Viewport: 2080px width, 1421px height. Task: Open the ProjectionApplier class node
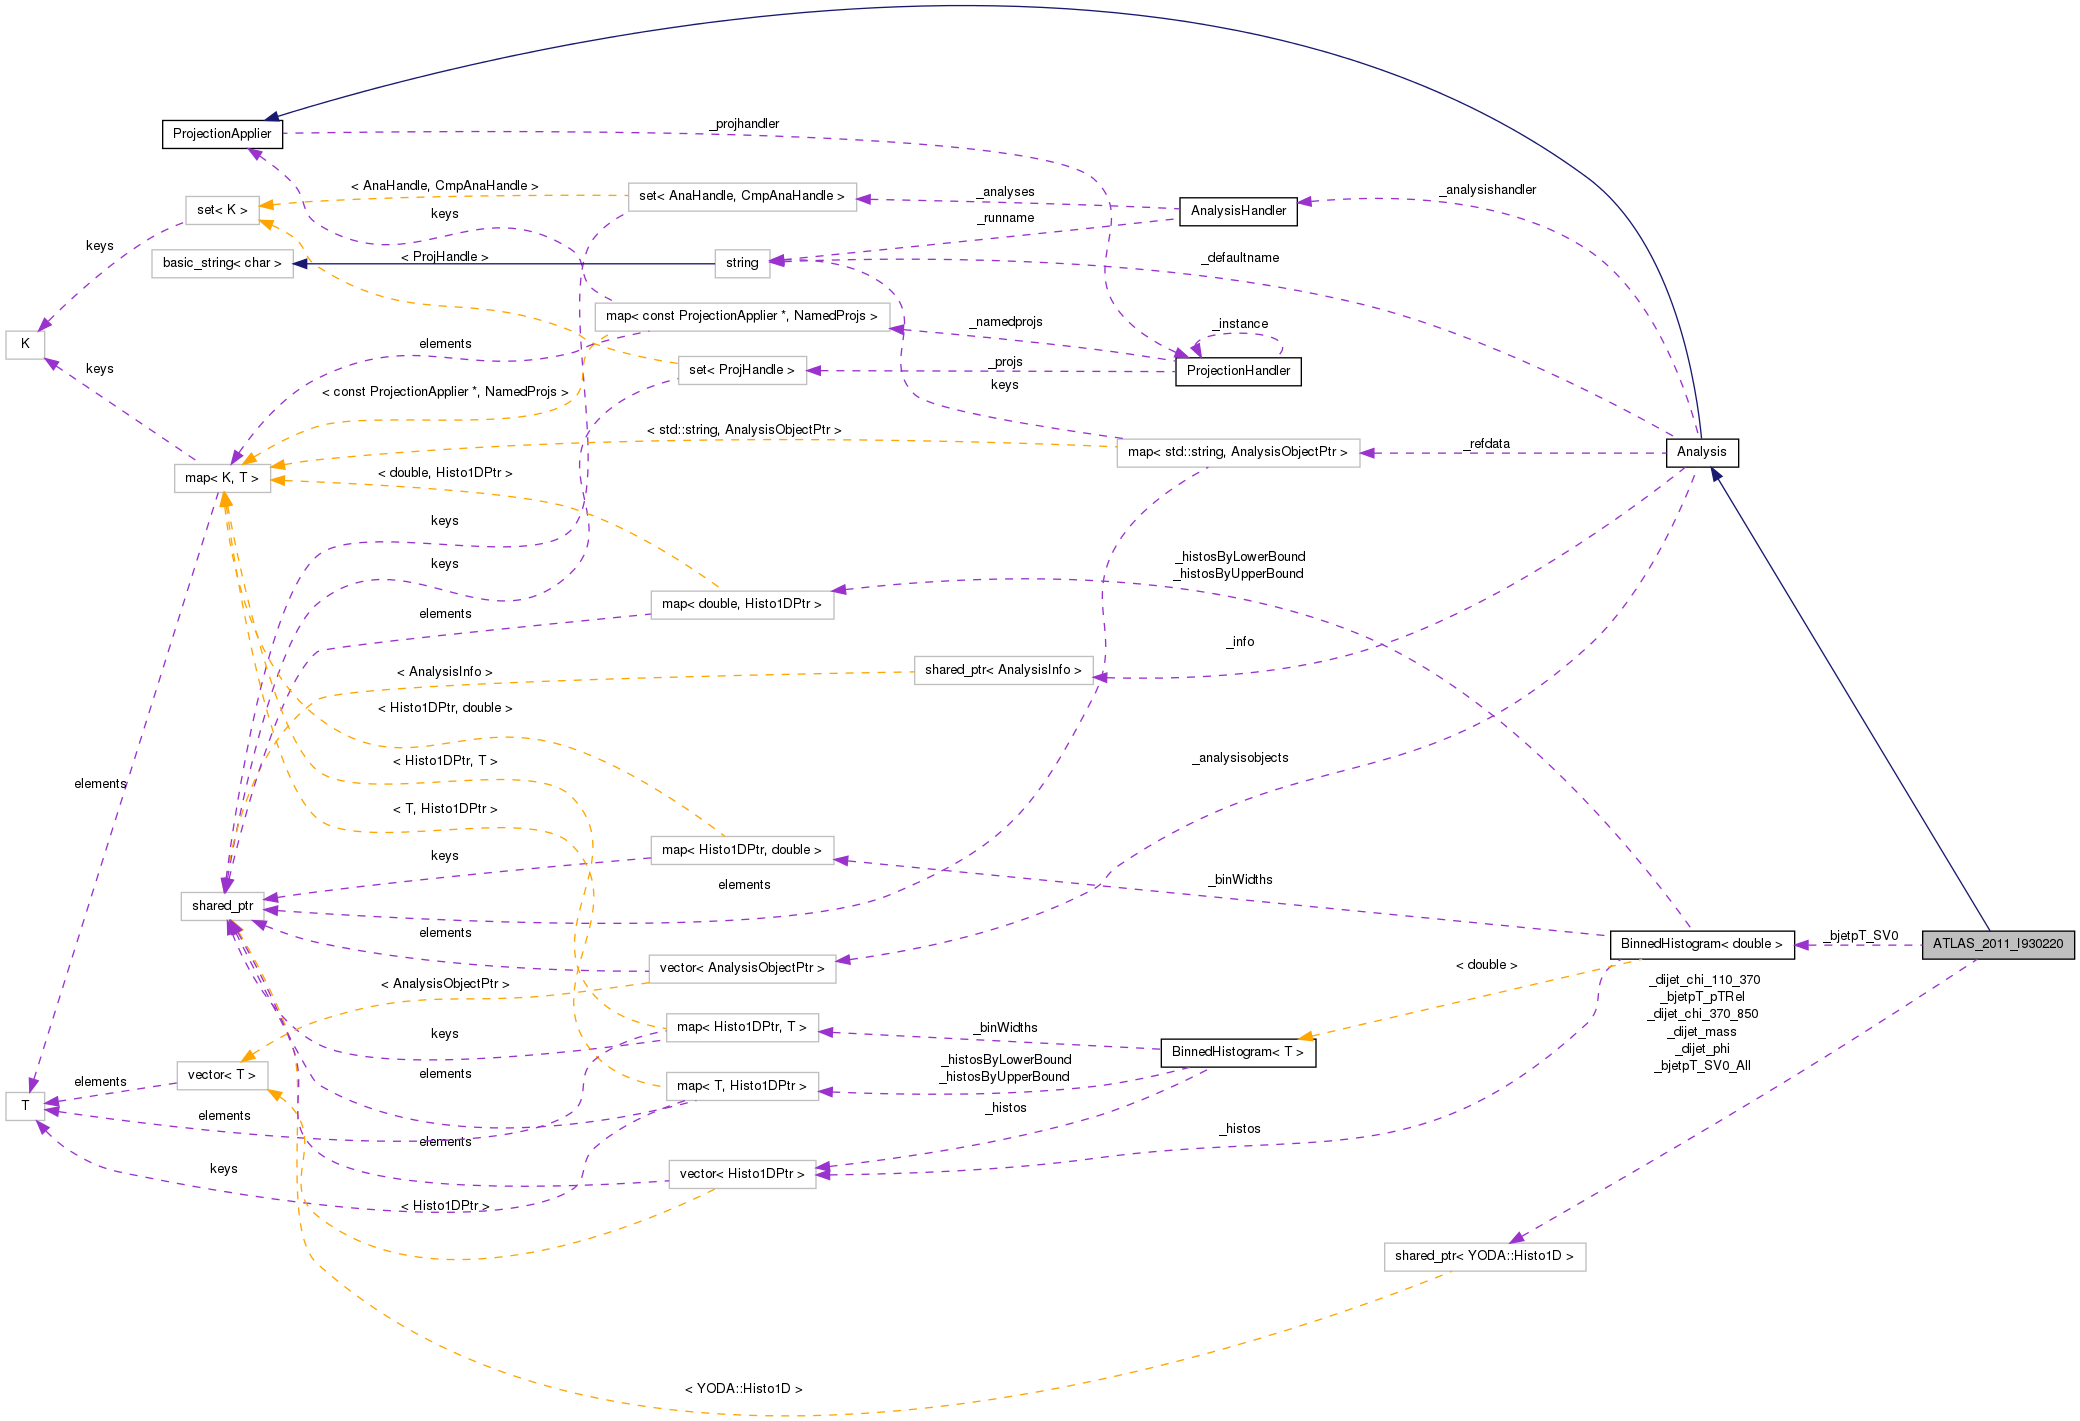click(x=222, y=134)
